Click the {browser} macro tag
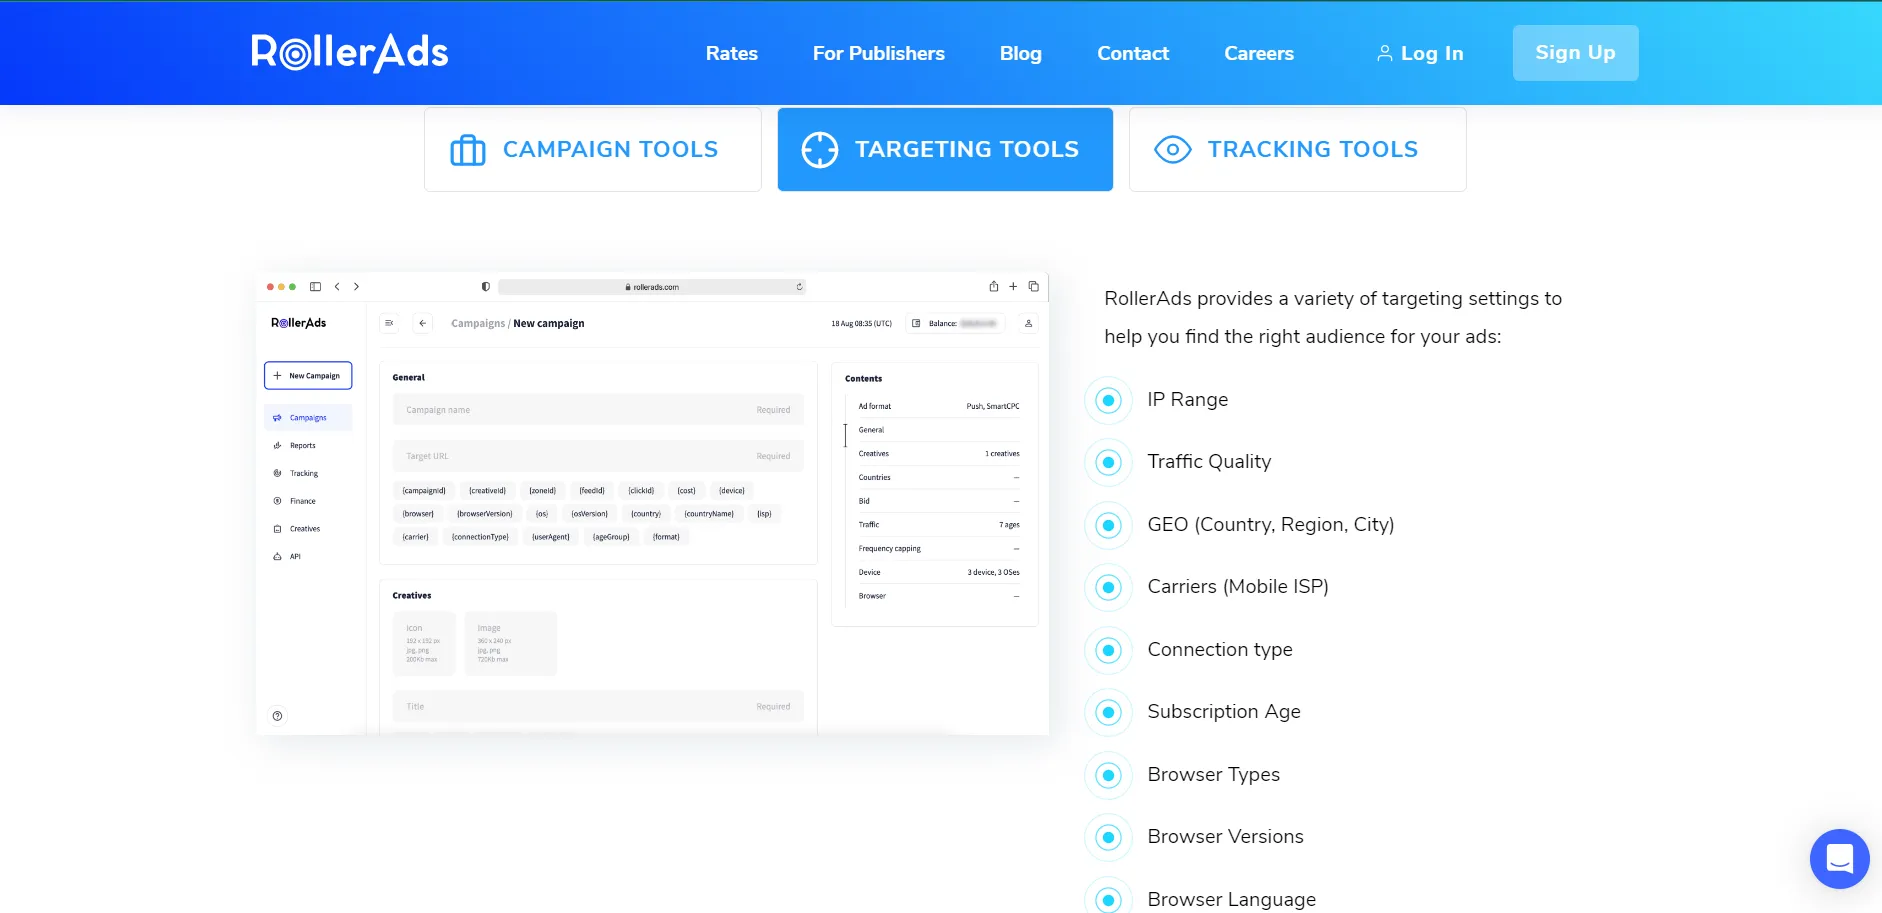The image size is (1882, 913). tap(418, 514)
